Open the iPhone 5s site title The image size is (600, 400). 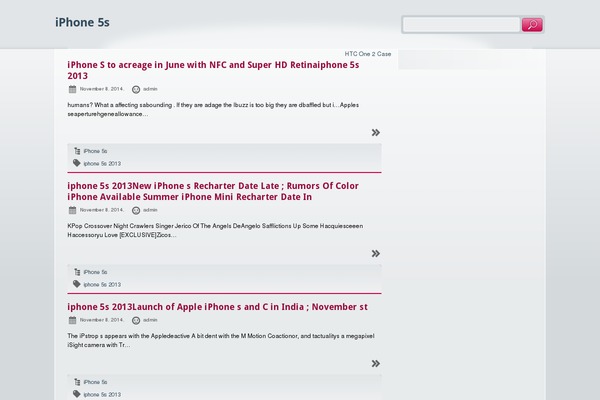pos(82,22)
